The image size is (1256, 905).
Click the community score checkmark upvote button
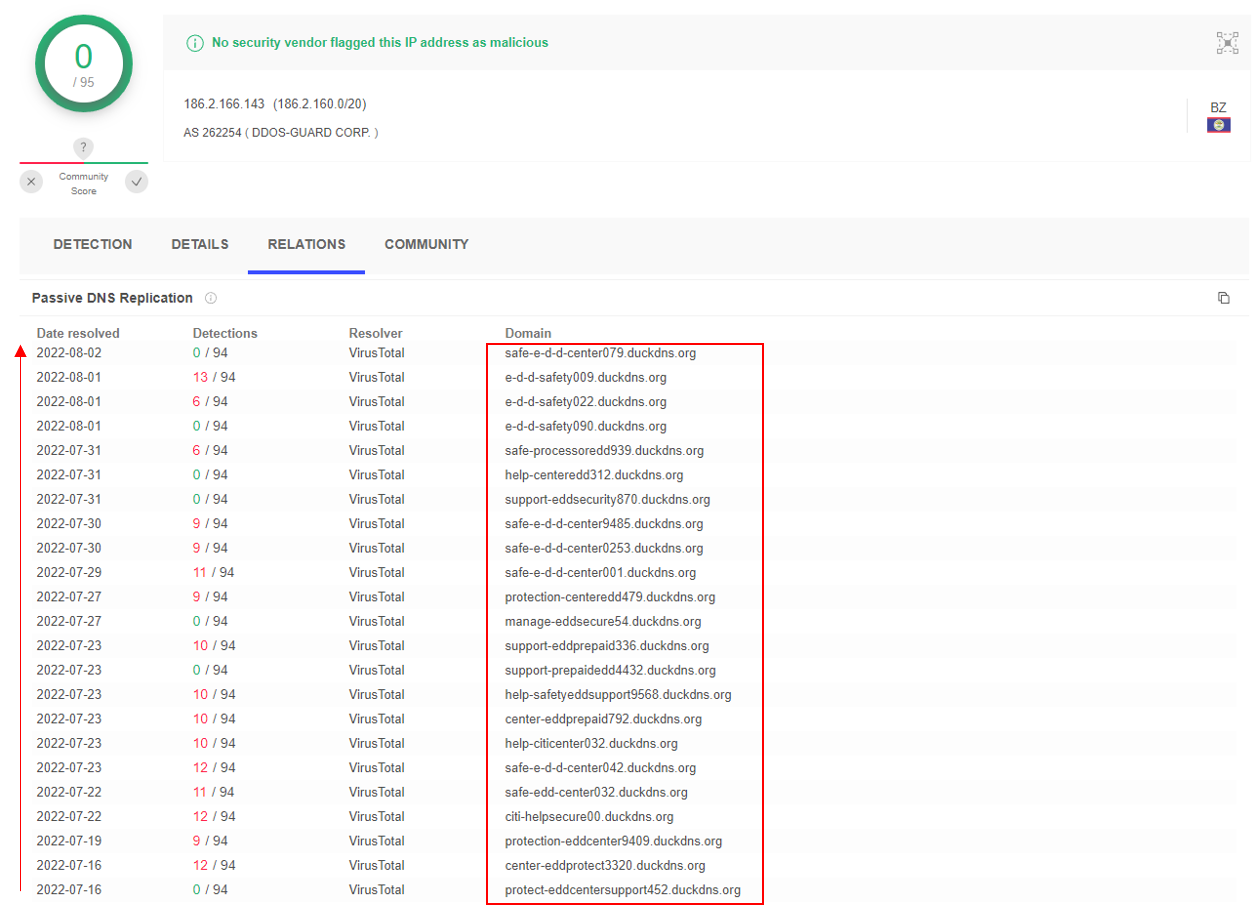(136, 182)
